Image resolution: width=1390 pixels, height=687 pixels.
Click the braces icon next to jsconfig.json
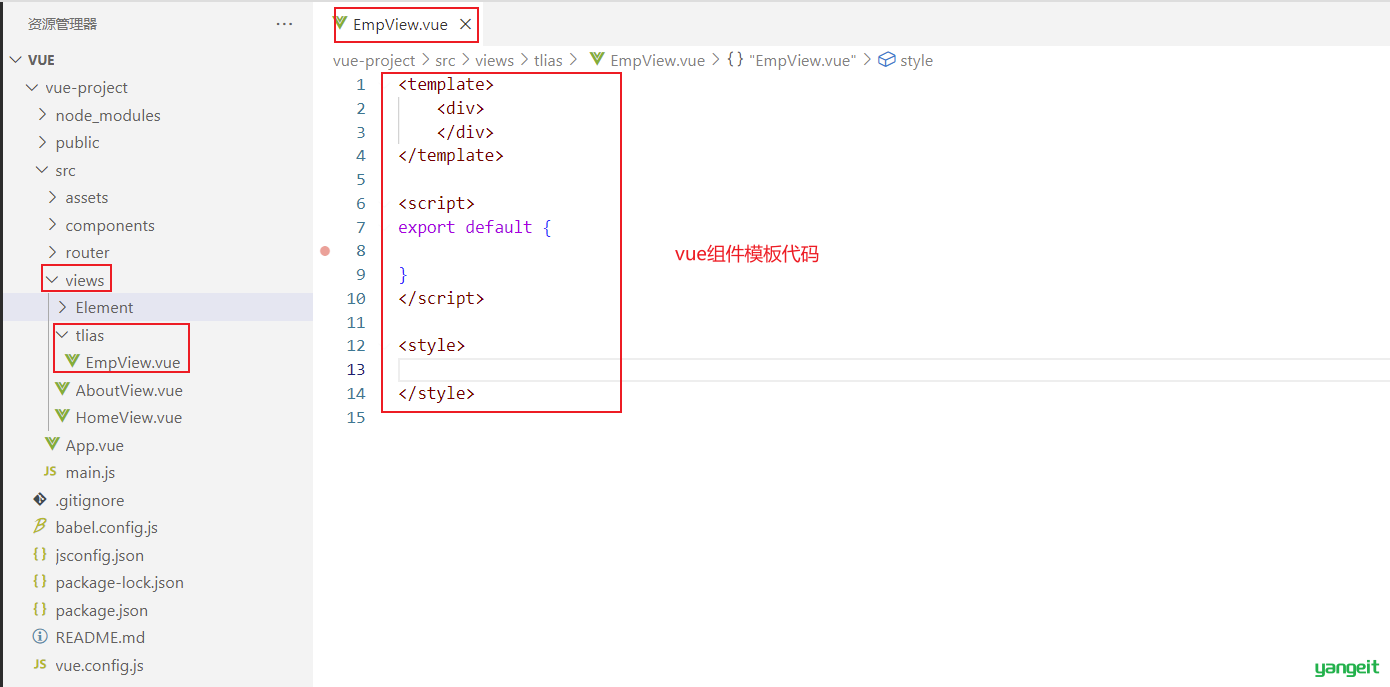(40, 554)
